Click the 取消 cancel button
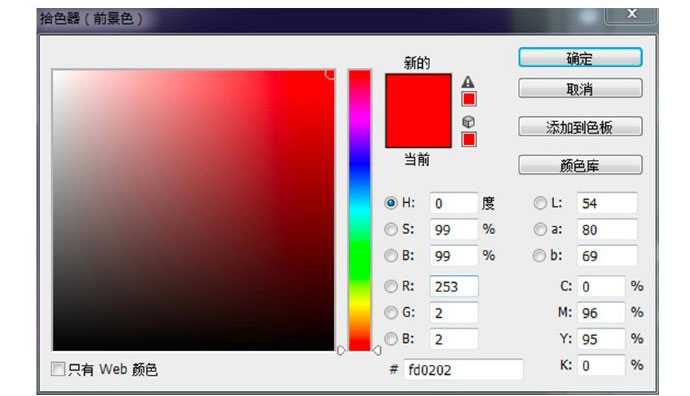The image size is (690, 396). (580, 89)
